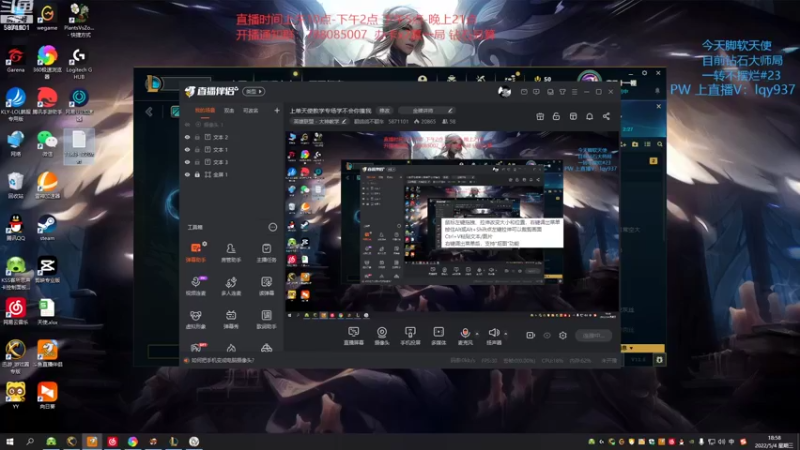
Task: Click the stream status button in bottom bar
Action: [x=593, y=335]
